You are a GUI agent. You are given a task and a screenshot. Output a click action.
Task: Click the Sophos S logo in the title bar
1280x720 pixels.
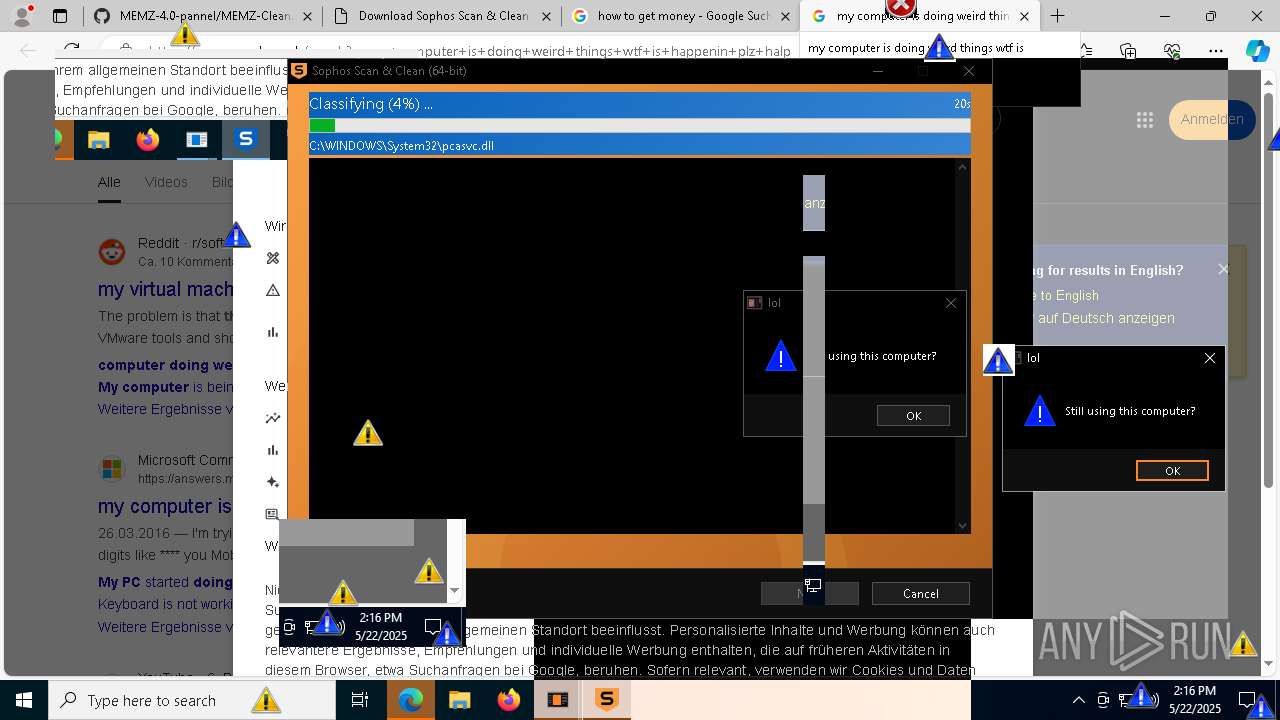click(299, 71)
